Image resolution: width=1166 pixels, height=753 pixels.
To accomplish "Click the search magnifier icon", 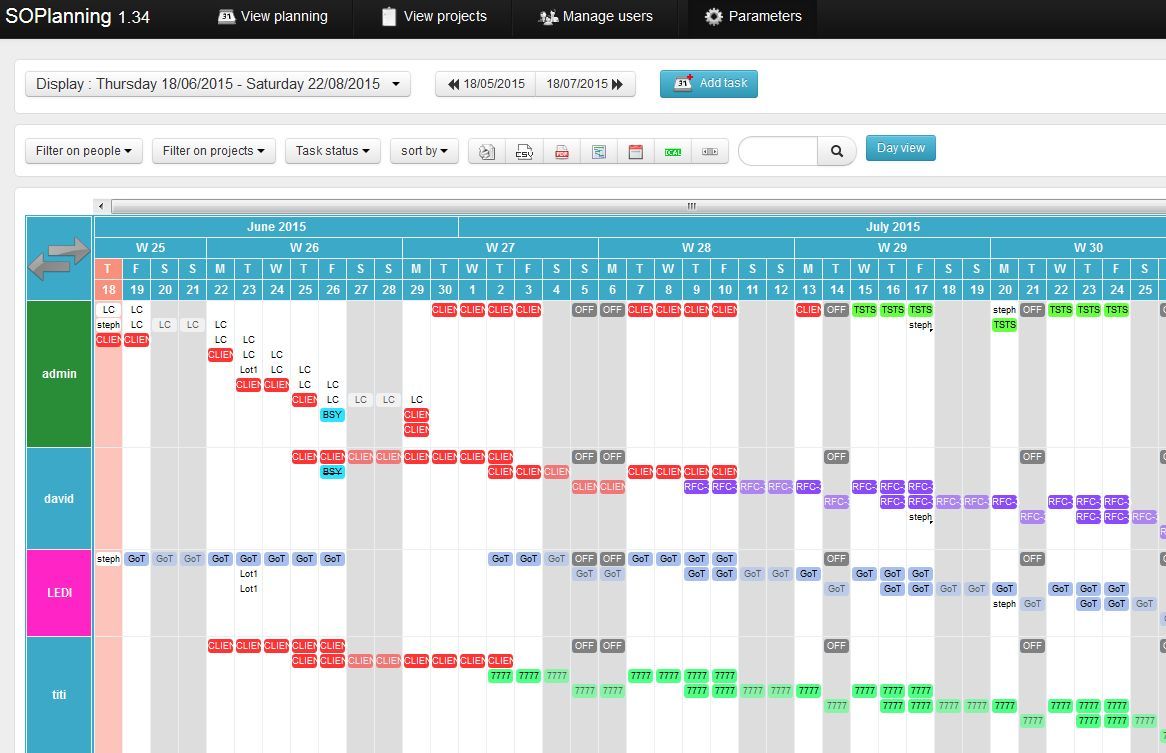I will coord(836,151).
